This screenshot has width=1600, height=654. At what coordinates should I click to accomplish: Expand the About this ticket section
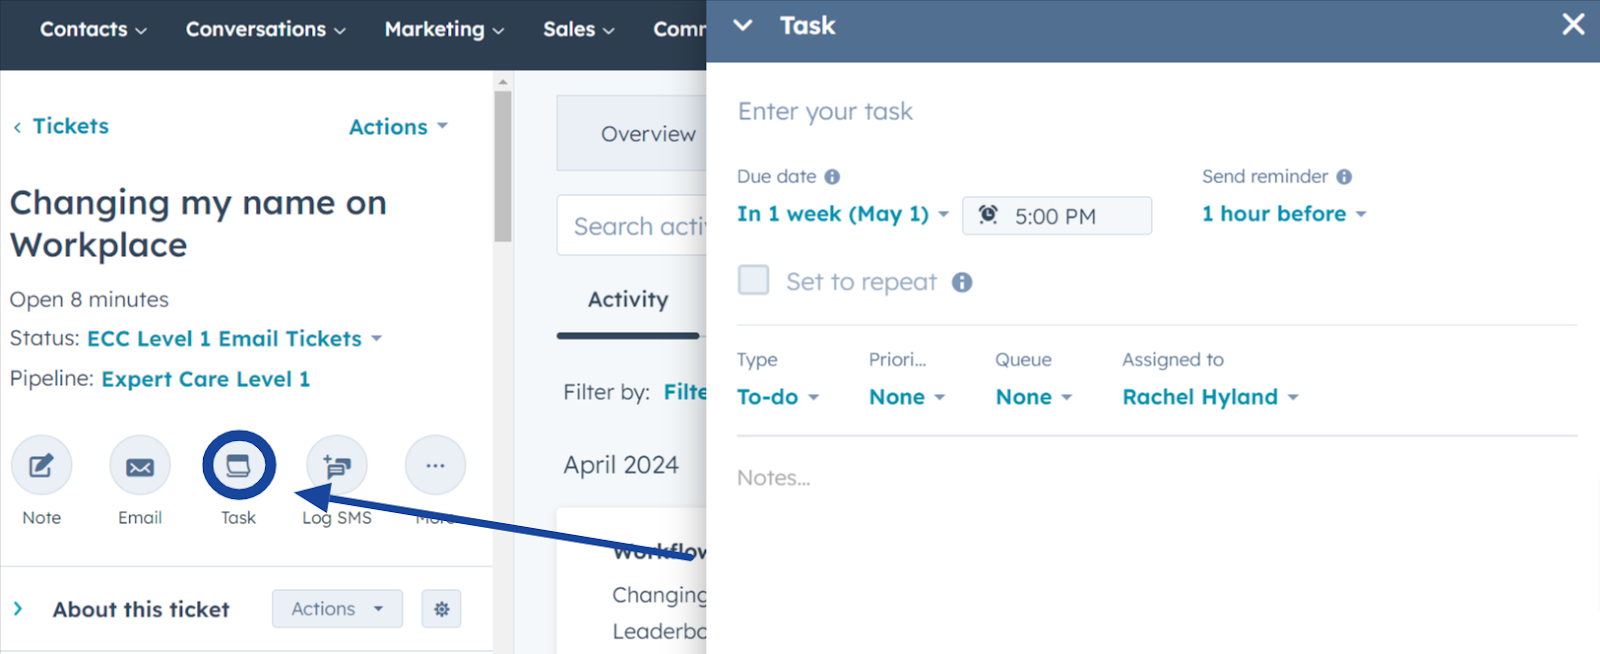click(x=18, y=609)
